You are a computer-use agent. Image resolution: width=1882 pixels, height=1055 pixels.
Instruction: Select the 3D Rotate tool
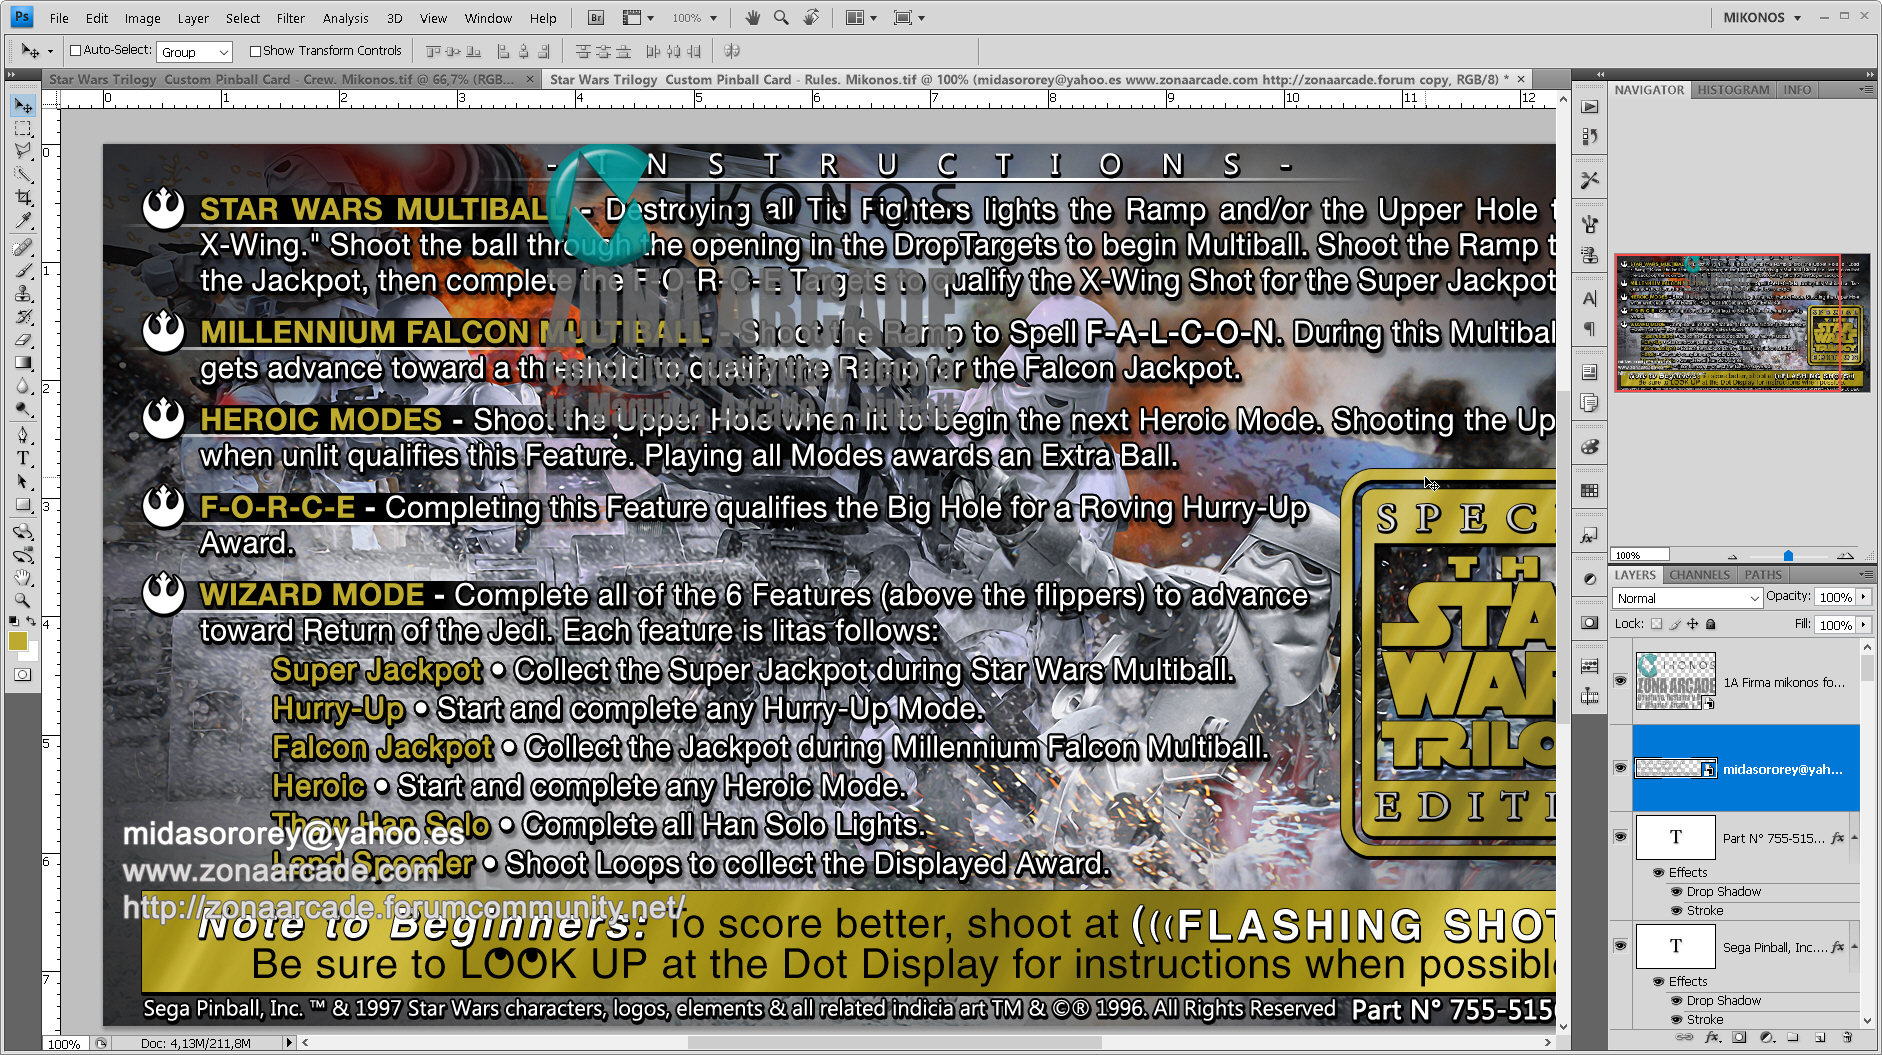tap(23, 531)
